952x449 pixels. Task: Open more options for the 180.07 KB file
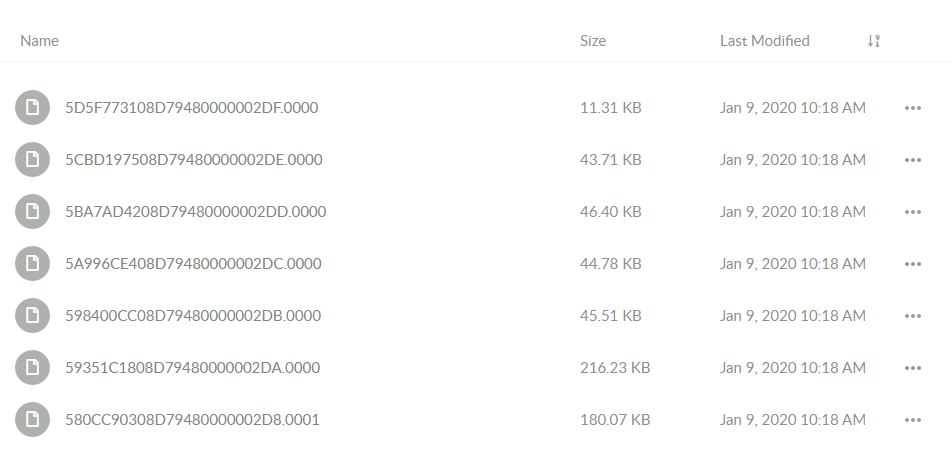tap(913, 420)
